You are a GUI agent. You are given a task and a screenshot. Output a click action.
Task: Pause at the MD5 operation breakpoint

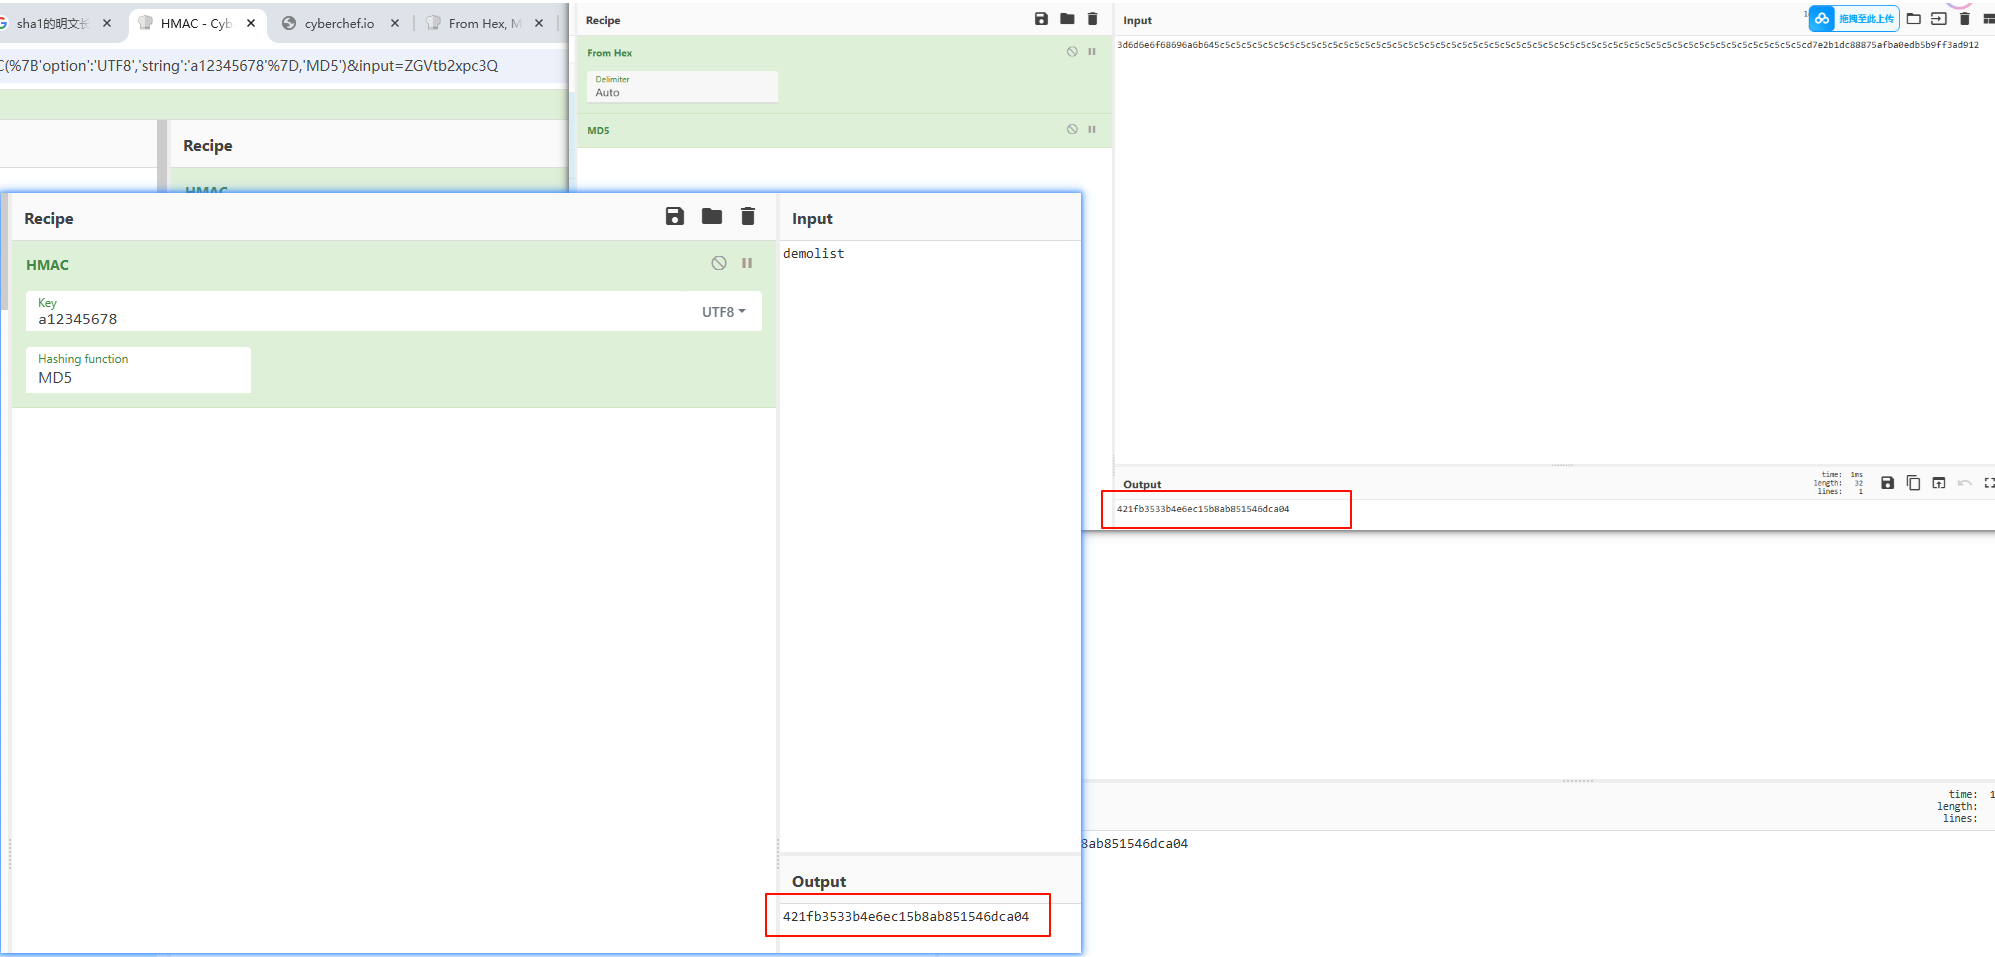point(1092,129)
